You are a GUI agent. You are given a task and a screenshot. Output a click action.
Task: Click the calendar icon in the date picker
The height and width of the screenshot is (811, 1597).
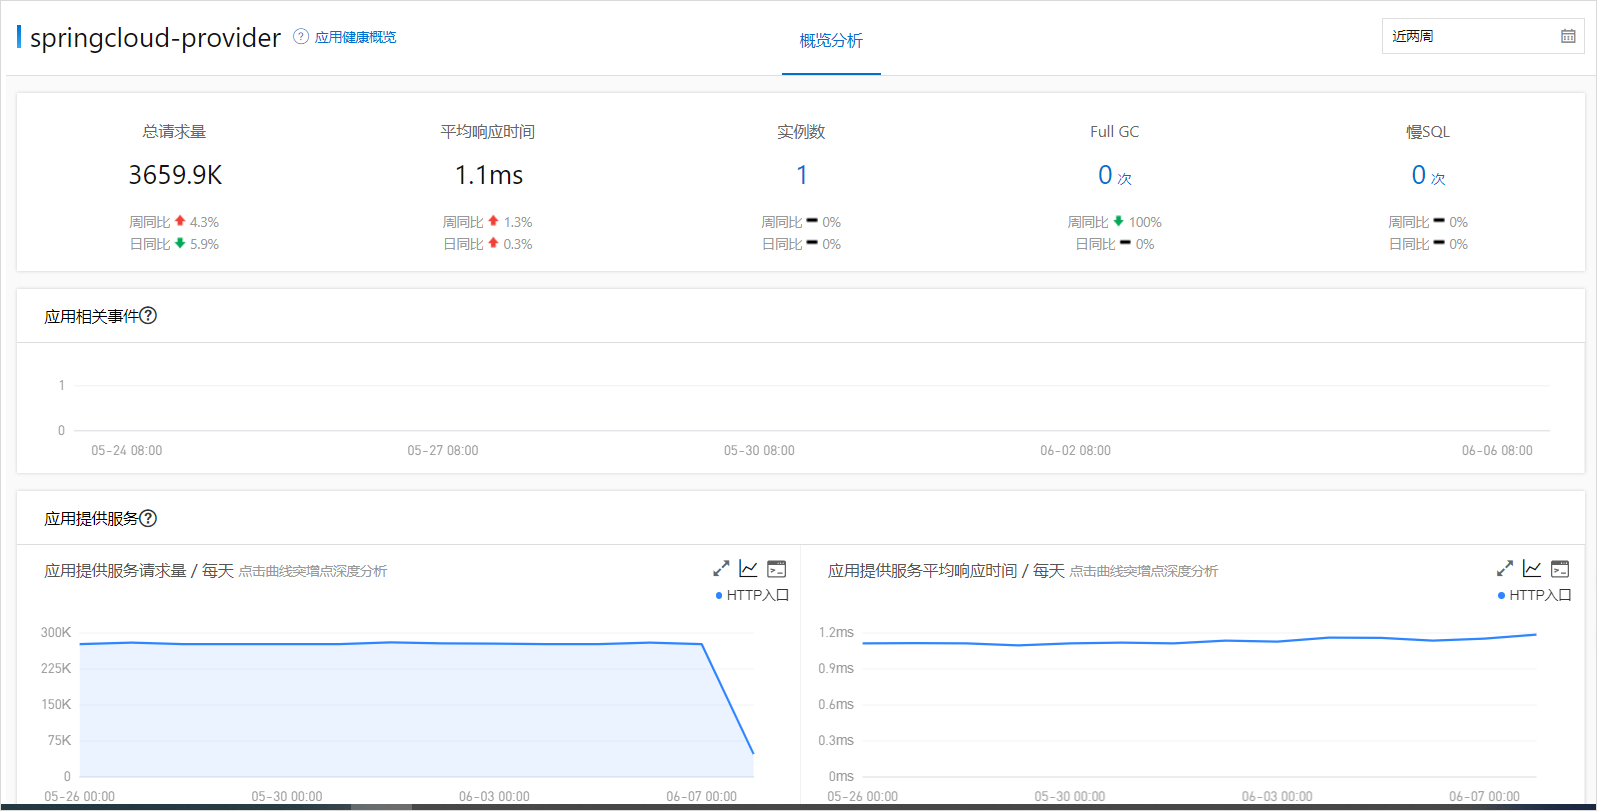(x=1568, y=36)
